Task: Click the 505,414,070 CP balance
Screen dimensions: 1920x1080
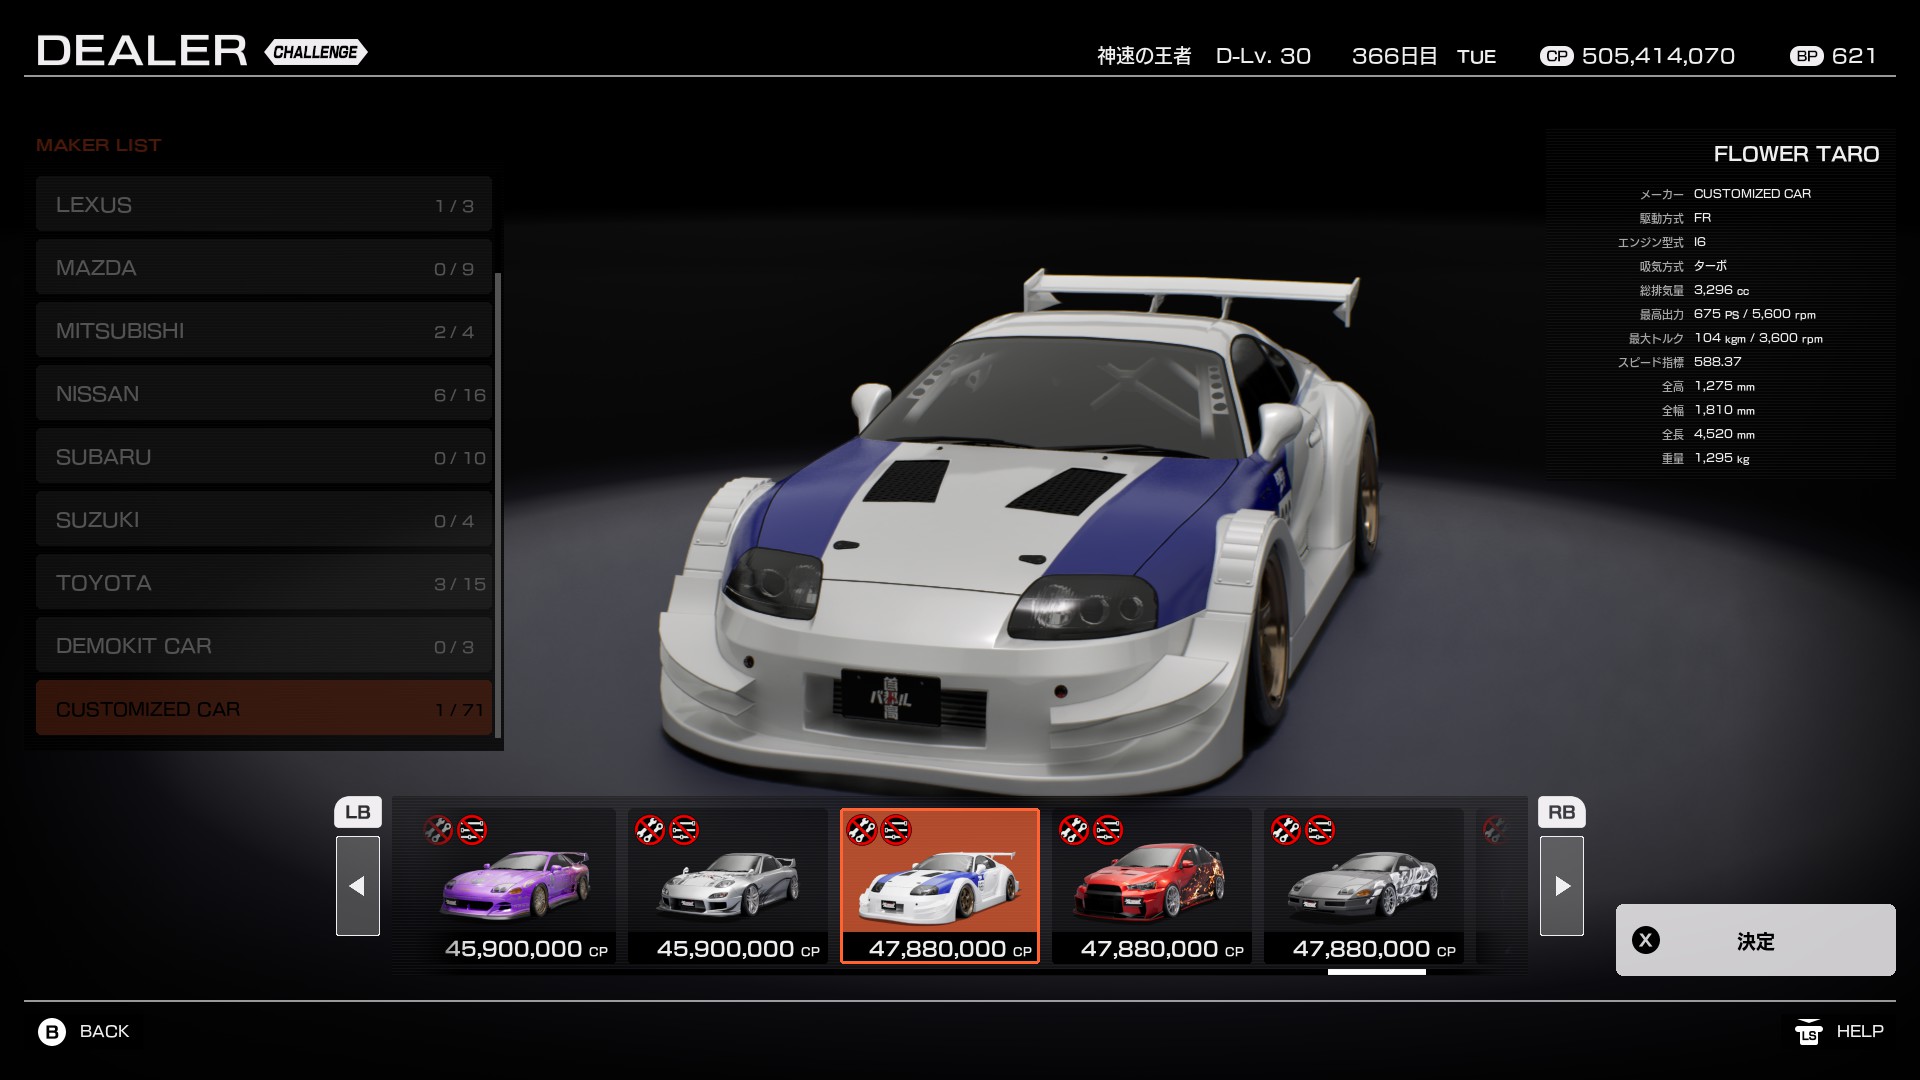Action: pyautogui.click(x=1658, y=56)
